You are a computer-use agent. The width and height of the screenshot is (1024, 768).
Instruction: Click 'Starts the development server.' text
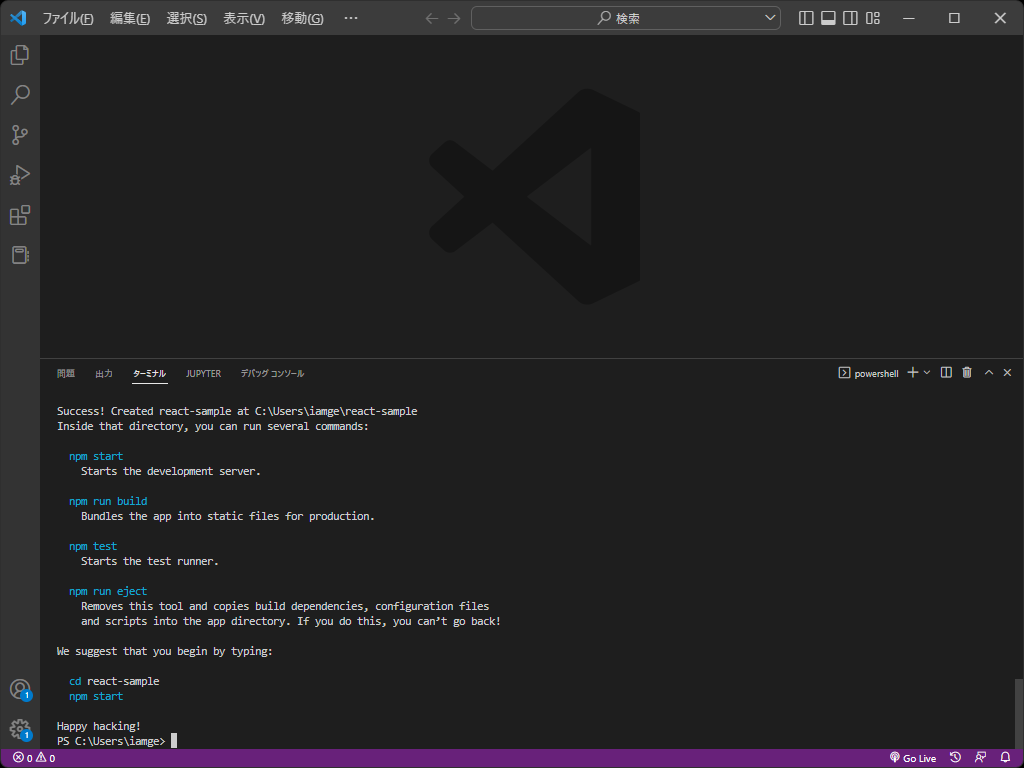[x=170, y=471]
